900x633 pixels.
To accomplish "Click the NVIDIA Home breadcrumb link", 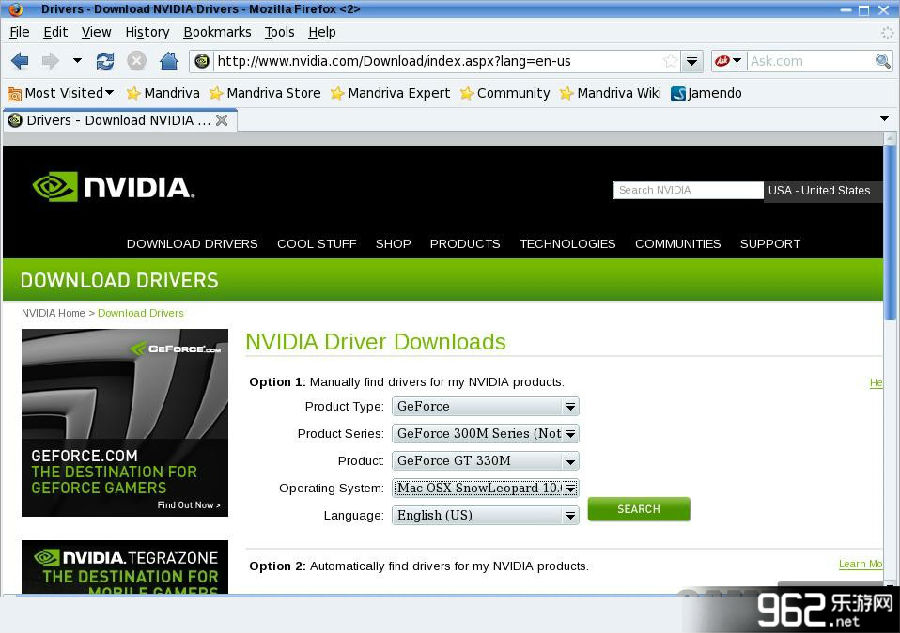I will point(53,313).
